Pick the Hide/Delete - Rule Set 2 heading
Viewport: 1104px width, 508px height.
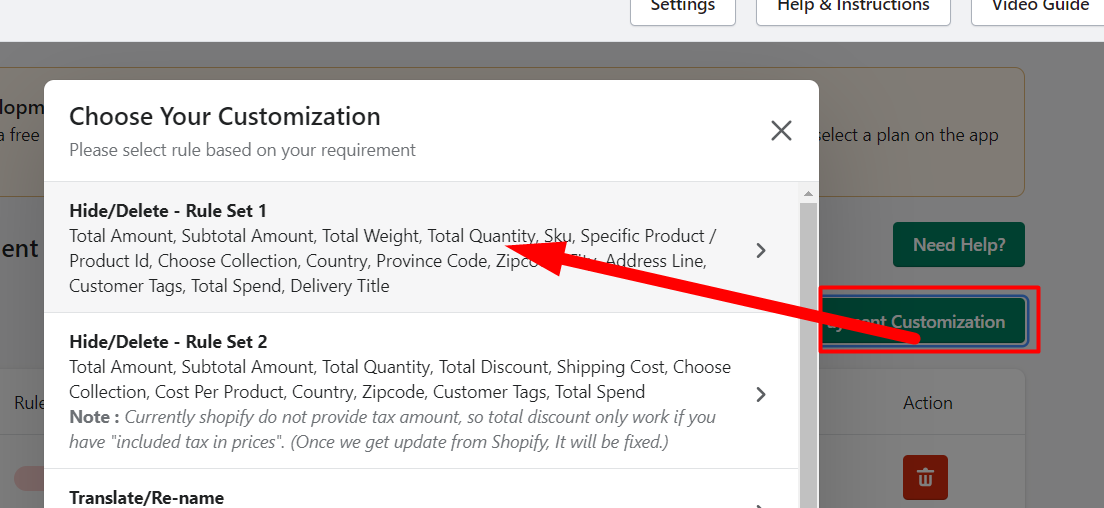[168, 342]
